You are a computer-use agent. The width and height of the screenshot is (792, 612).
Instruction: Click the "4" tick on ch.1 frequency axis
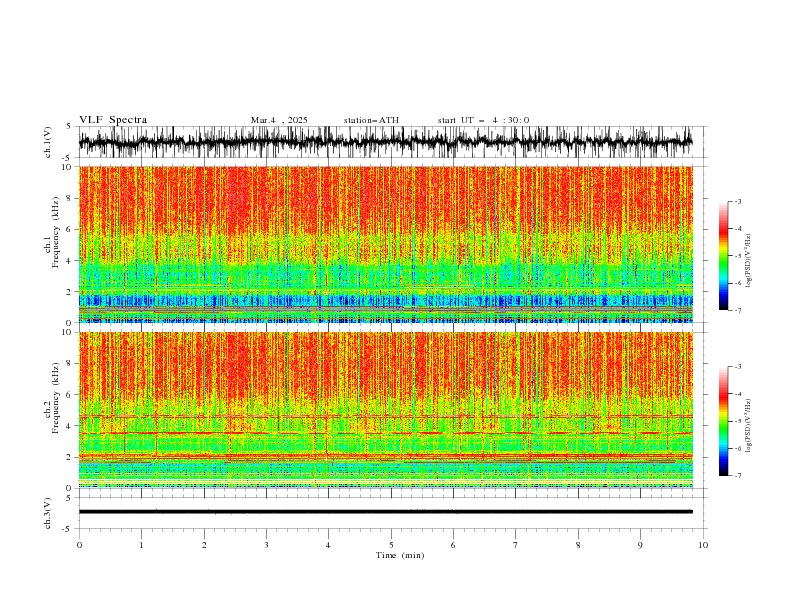[69, 261]
